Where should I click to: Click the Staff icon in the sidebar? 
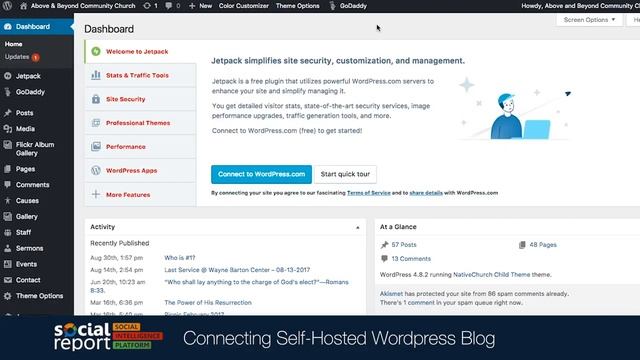[8, 232]
